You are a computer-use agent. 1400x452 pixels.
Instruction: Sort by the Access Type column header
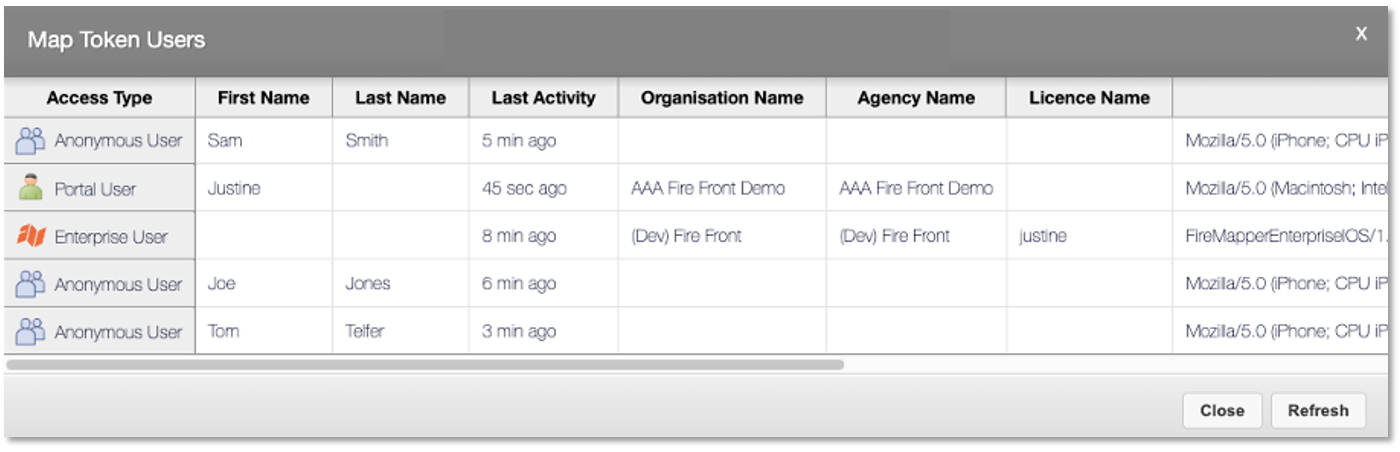coord(99,98)
